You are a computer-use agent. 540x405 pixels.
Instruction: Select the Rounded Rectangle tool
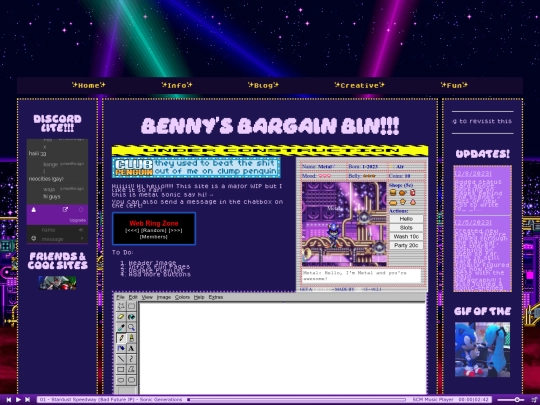[131, 380]
